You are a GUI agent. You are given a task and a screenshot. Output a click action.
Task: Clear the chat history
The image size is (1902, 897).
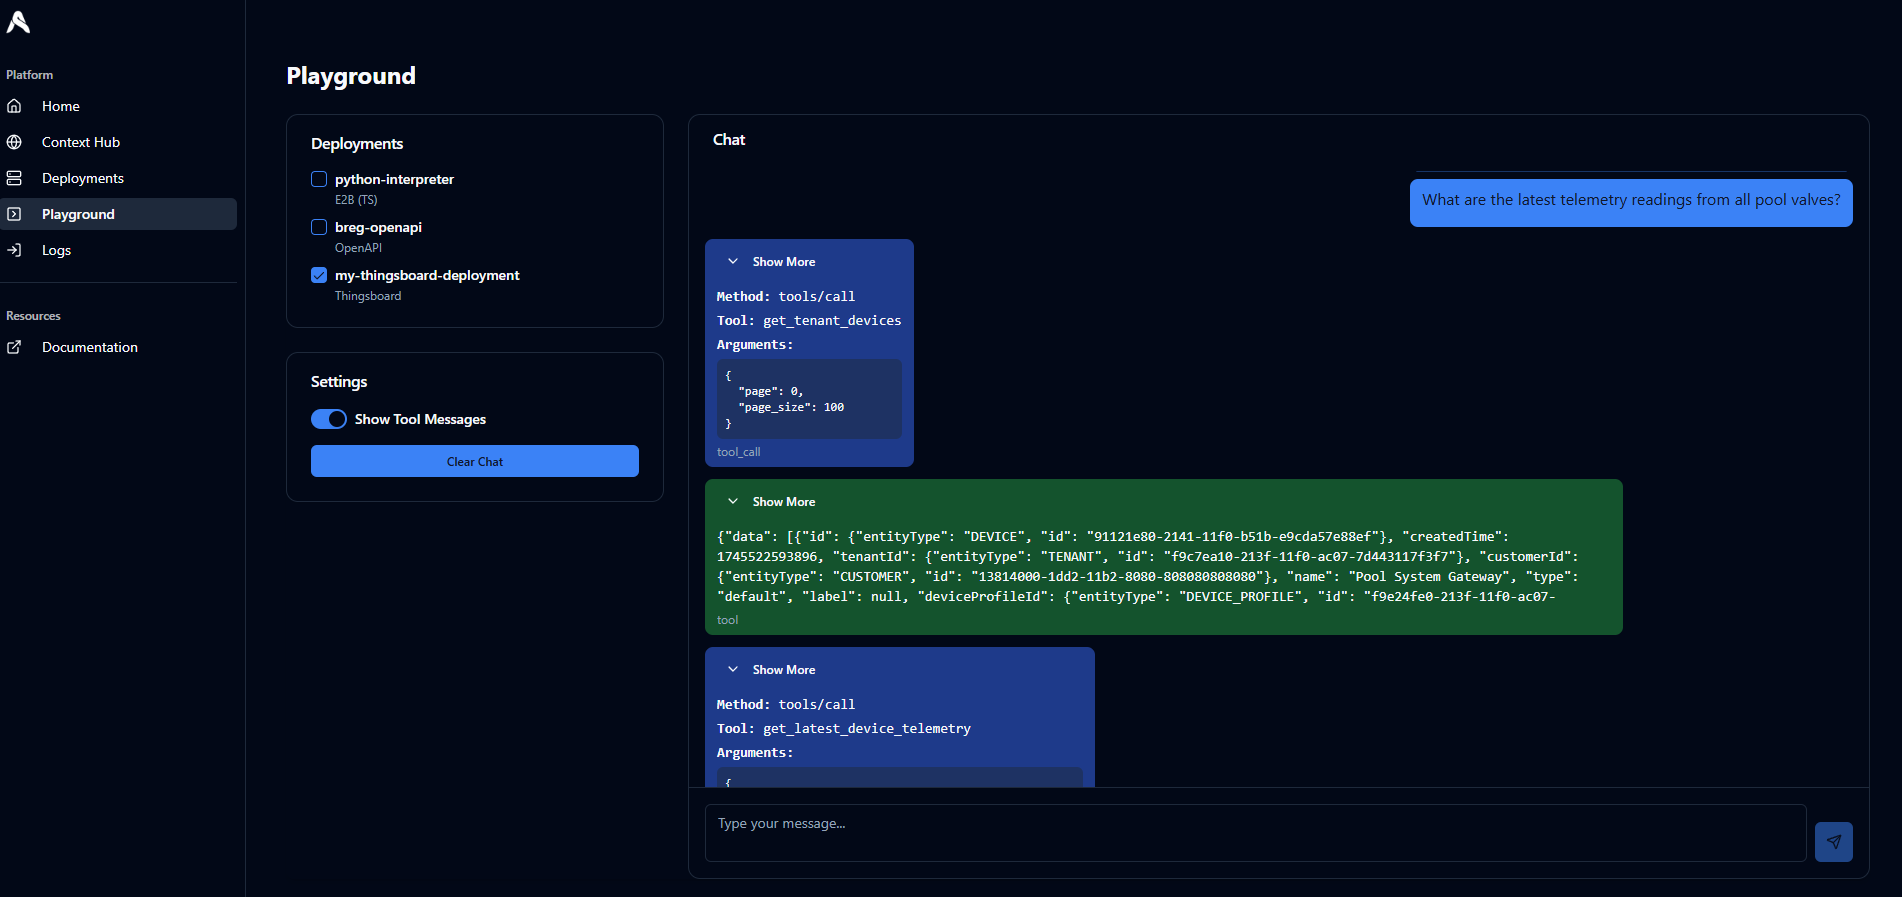[475, 461]
